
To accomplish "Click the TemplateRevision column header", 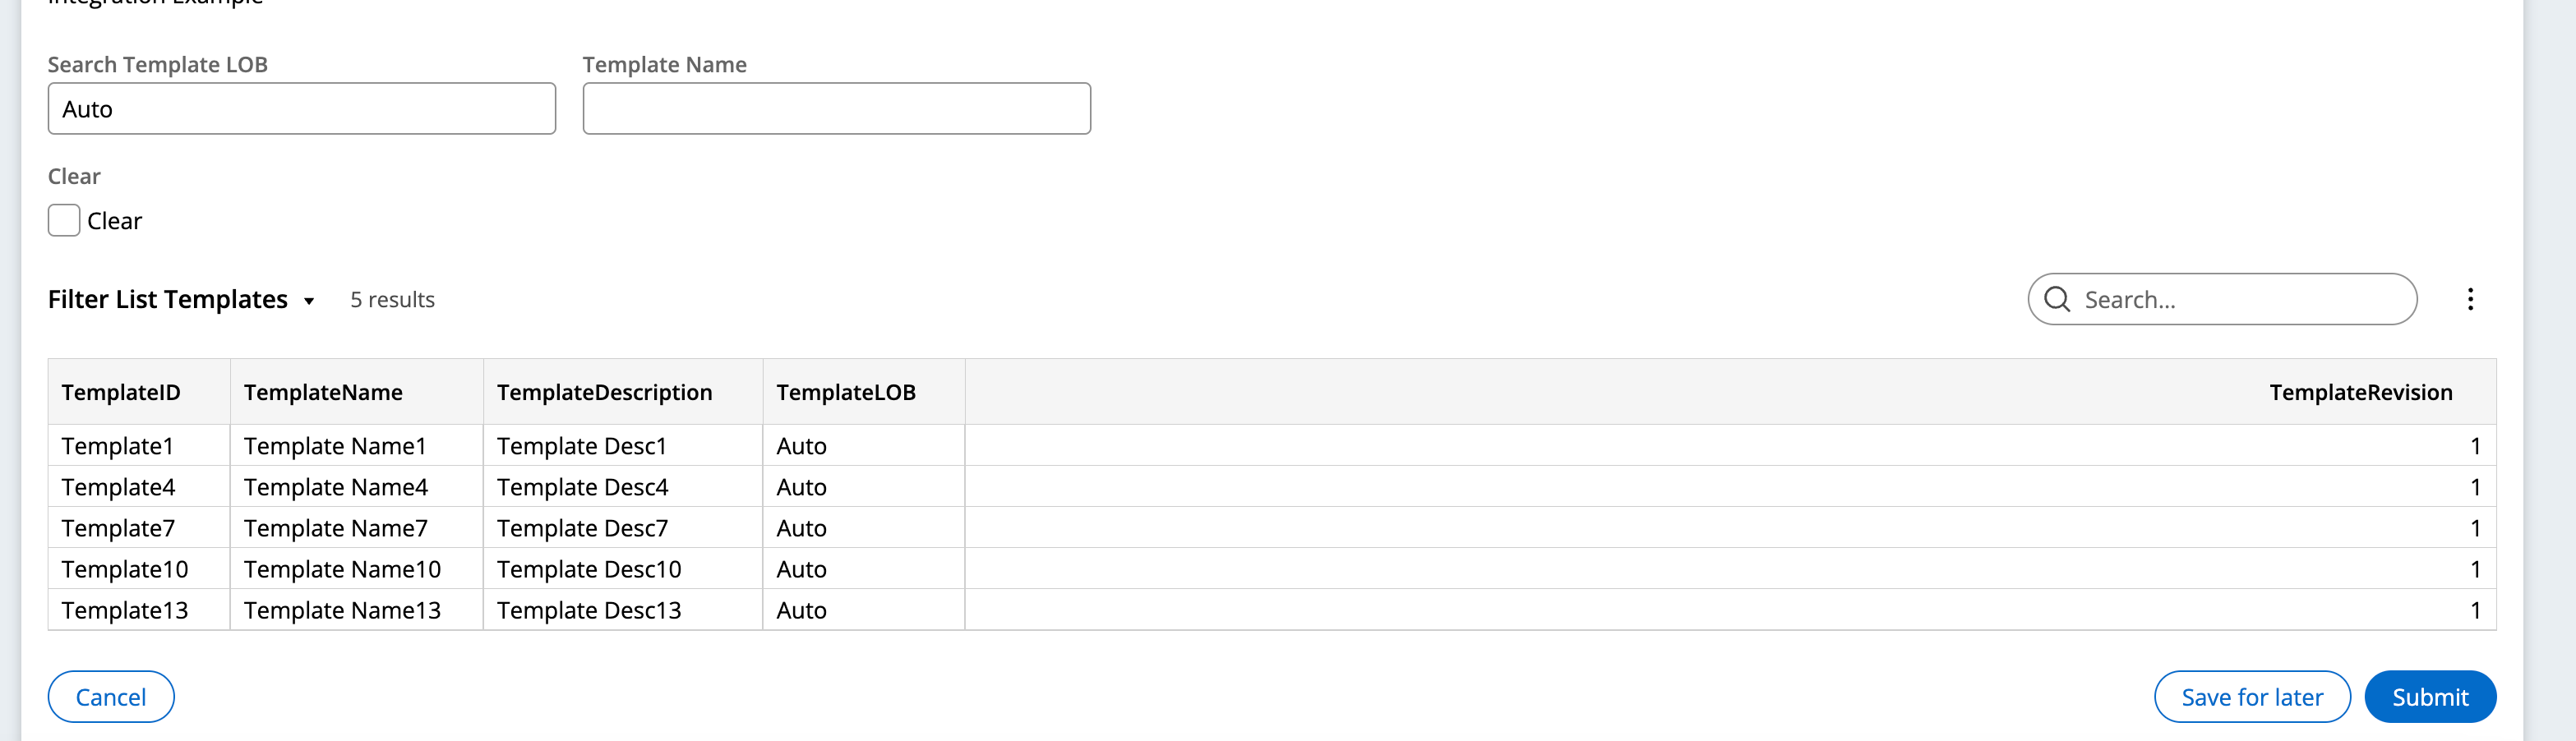I will coord(2362,392).
